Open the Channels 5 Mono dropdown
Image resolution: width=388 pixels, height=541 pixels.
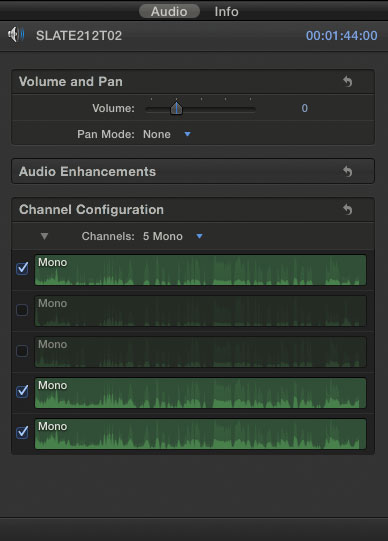172,236
